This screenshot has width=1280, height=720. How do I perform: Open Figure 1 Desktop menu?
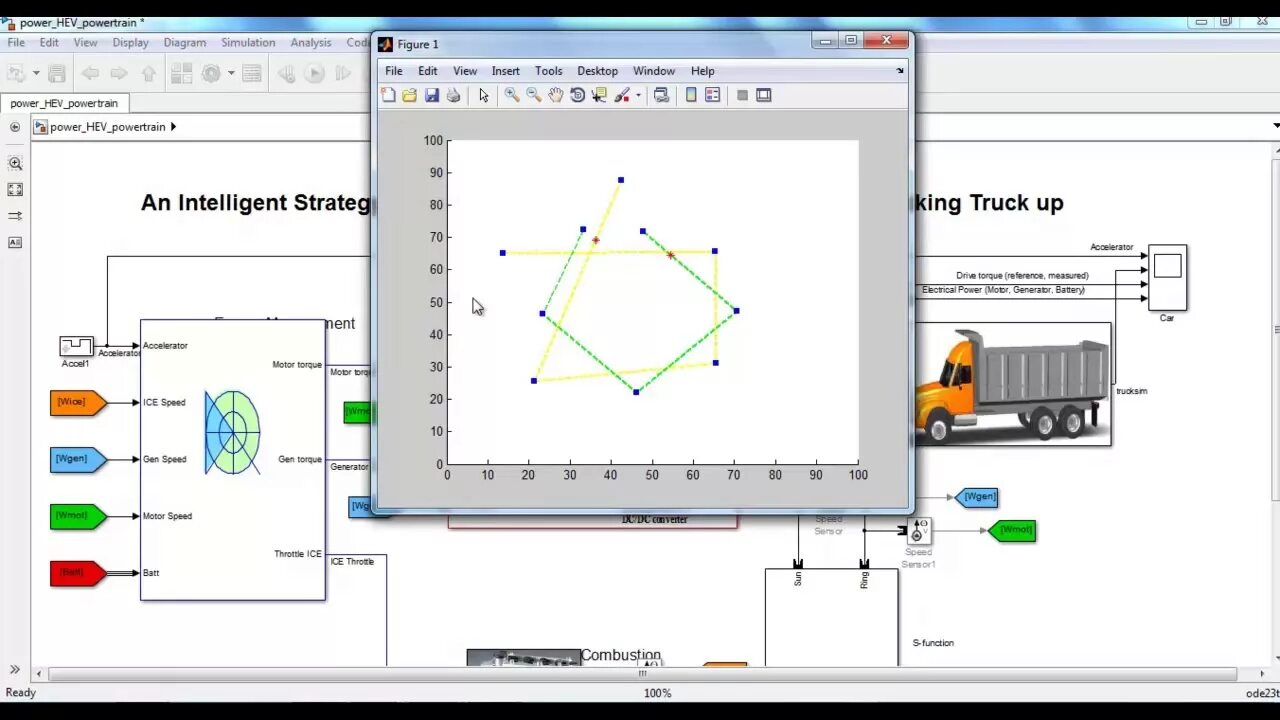coord(598,71)
